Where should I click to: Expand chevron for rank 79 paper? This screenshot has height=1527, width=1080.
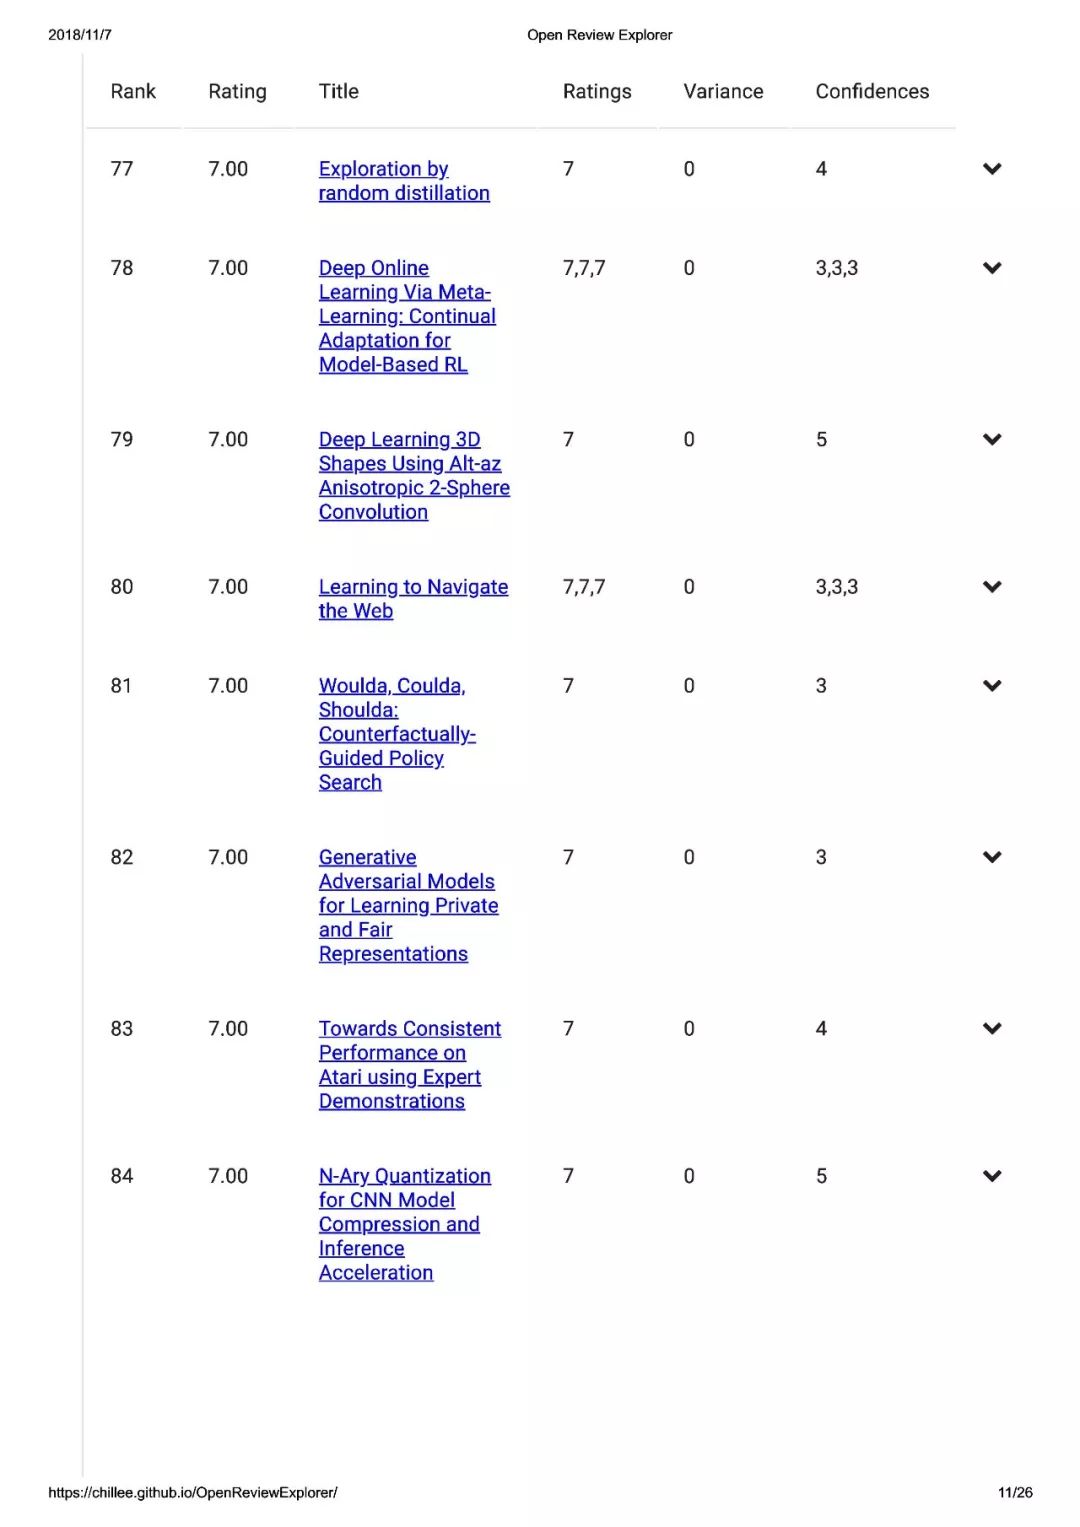click(x=992, y=439)
